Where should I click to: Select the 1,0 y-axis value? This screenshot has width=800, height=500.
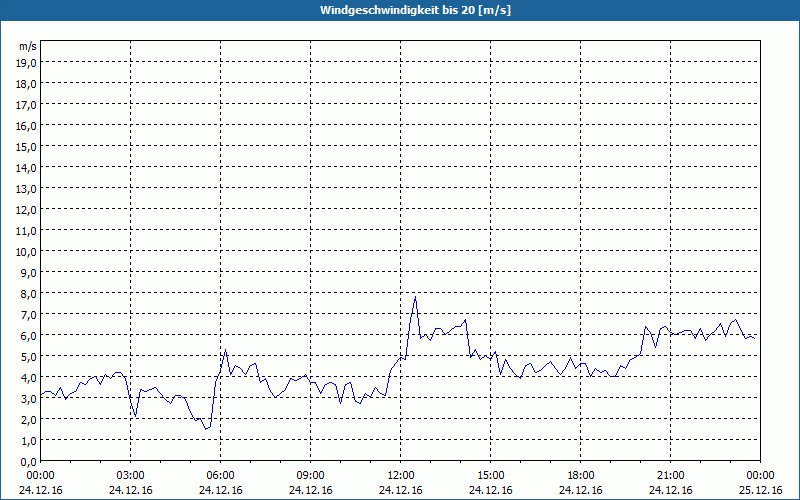28,440
